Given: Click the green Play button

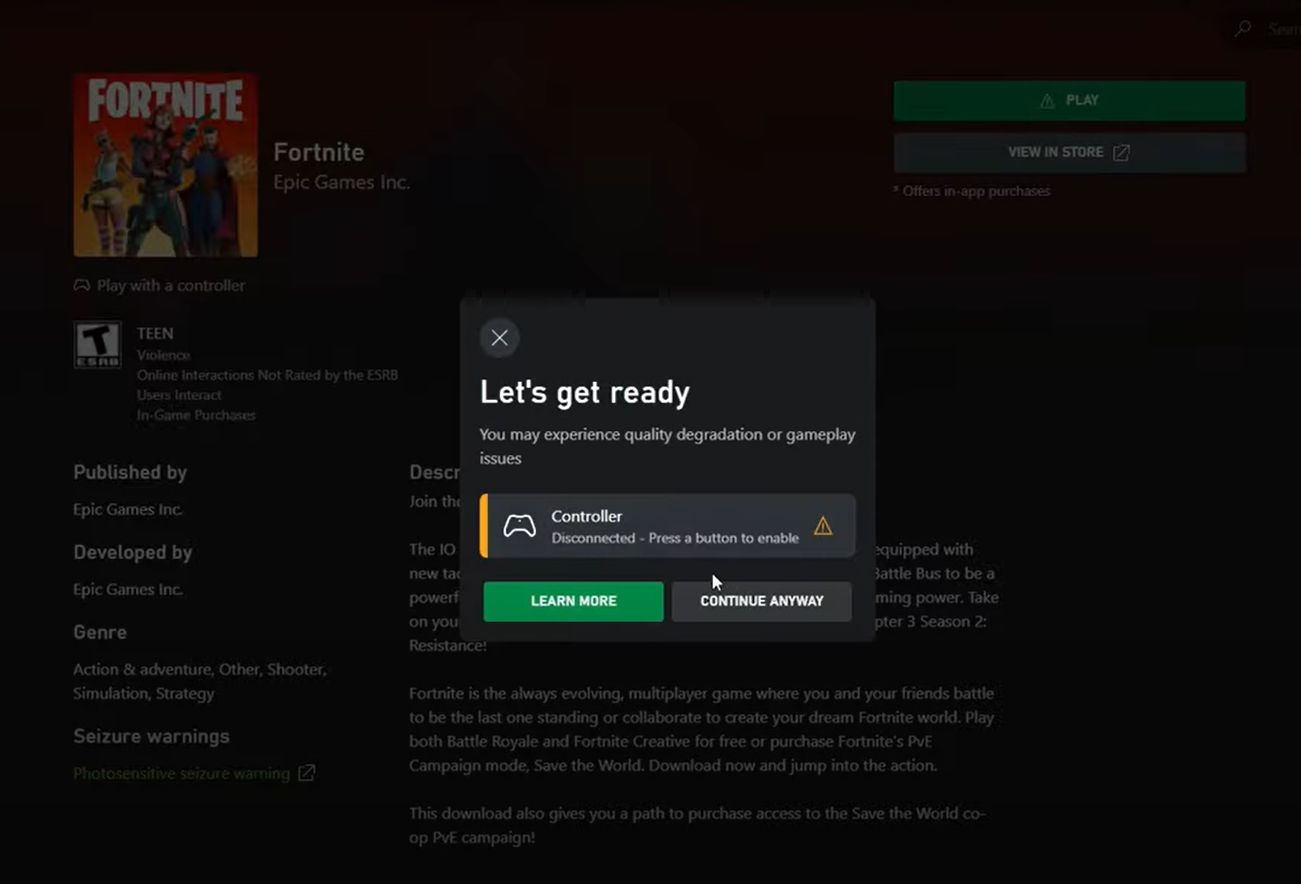Looking at the screenshot, I should pyautogui.click(x=1069, y=101).
